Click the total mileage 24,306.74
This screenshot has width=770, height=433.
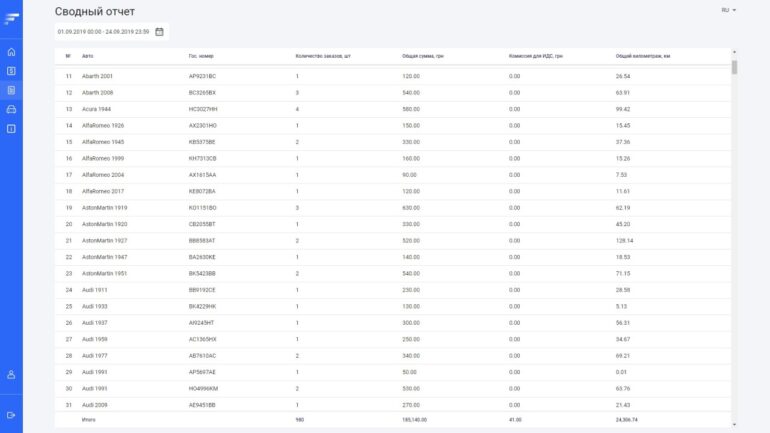point(627,420)
